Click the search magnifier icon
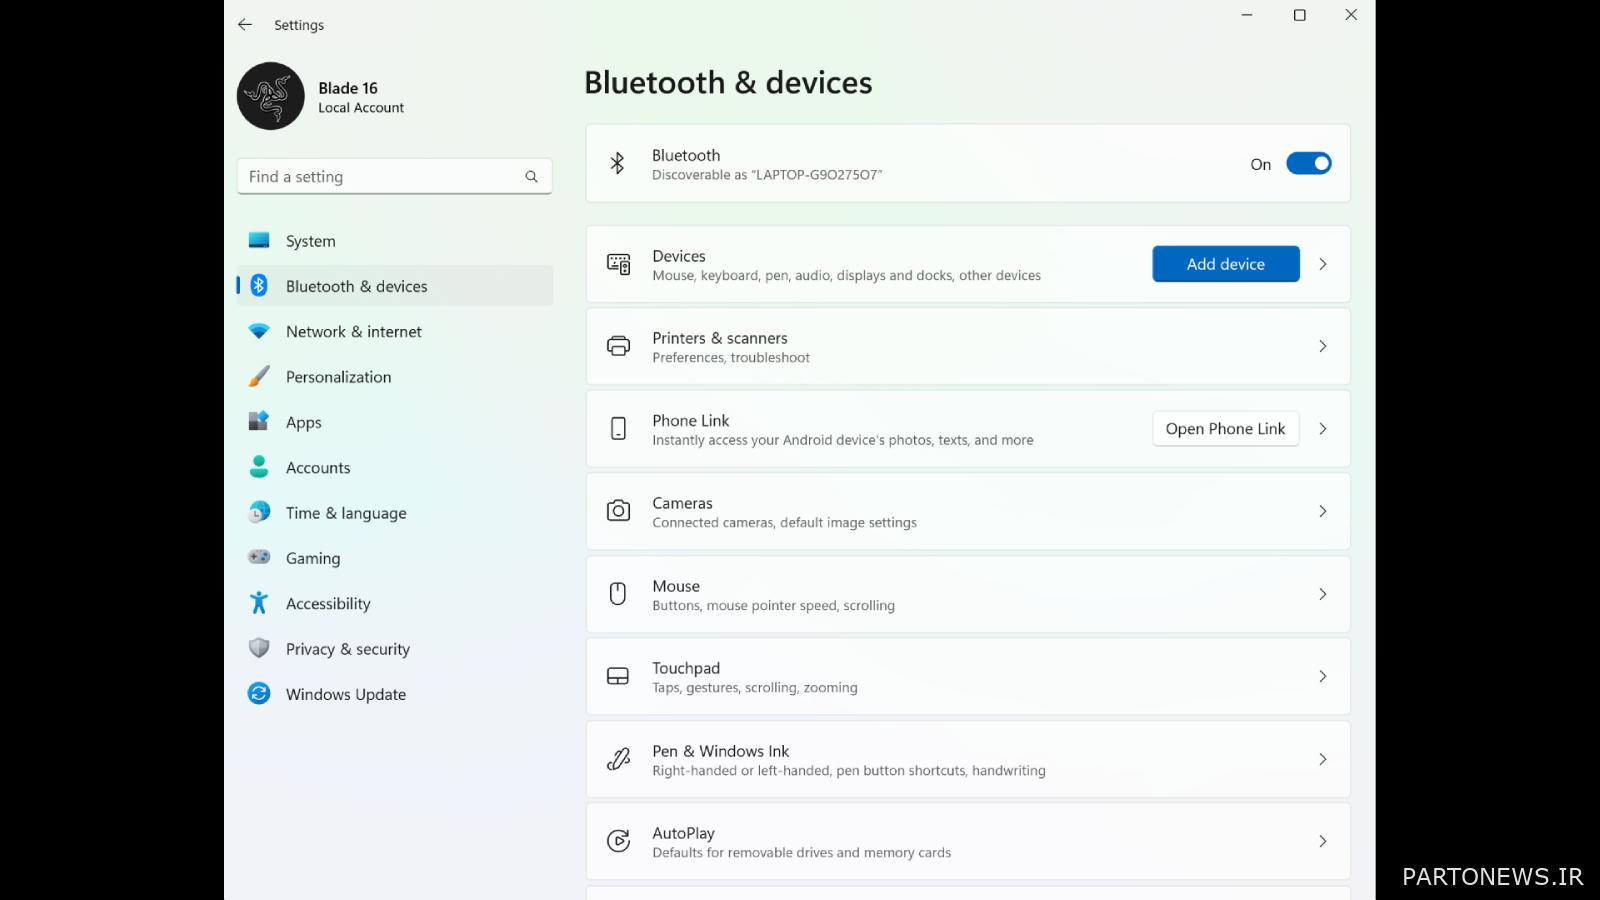 pos(531,177)
